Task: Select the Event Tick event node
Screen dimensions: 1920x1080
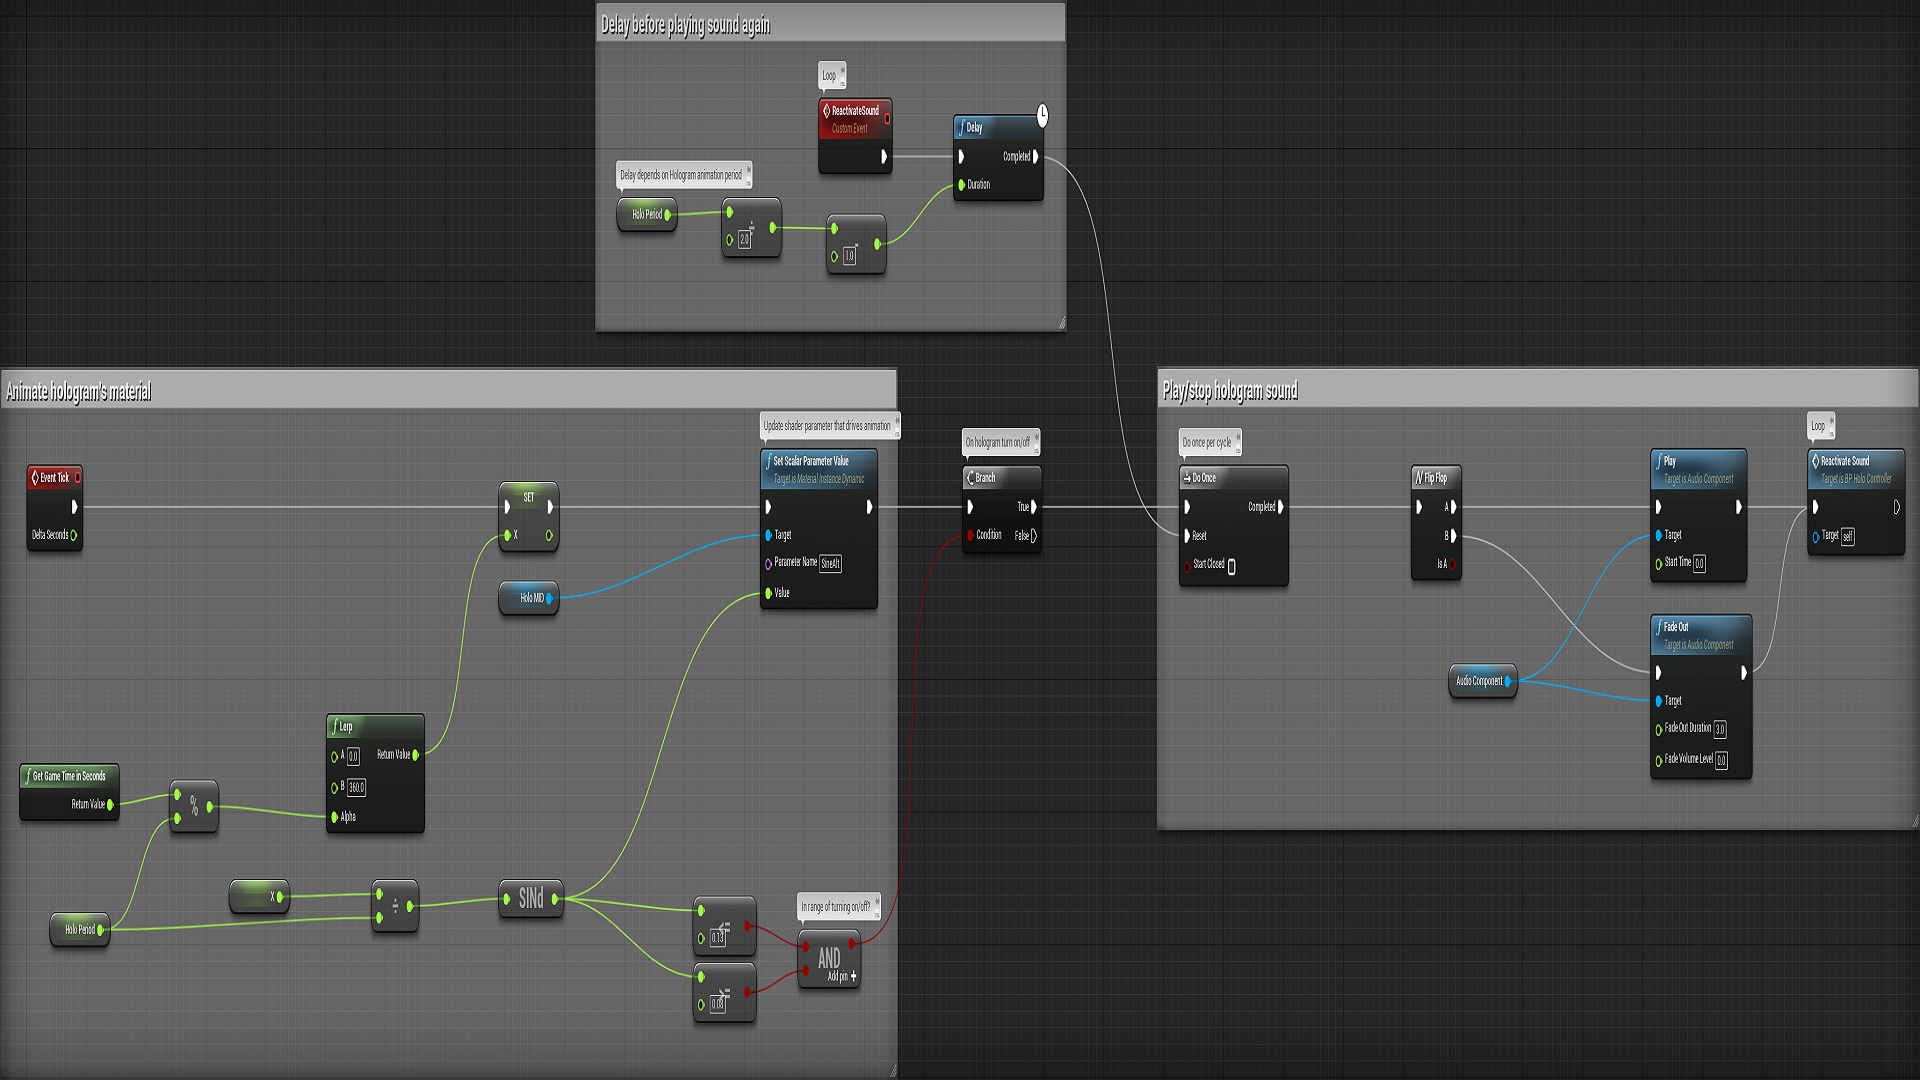Action: coord(54,478)
